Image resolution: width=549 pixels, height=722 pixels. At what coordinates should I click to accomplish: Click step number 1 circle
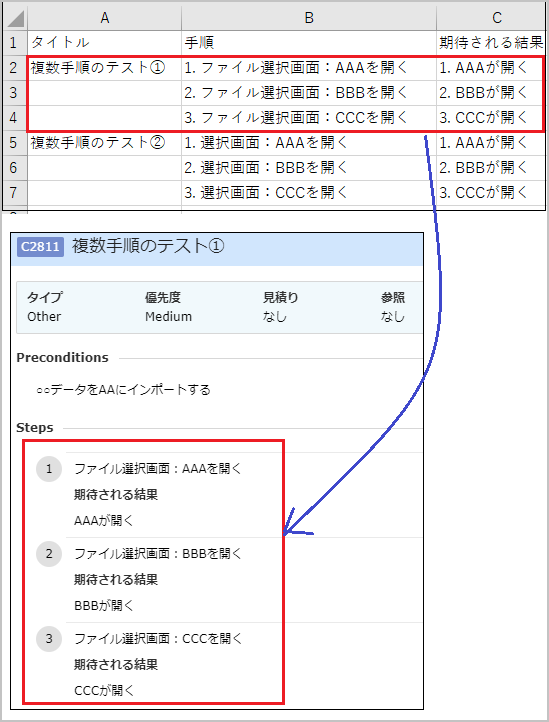(x=49, y=469)
